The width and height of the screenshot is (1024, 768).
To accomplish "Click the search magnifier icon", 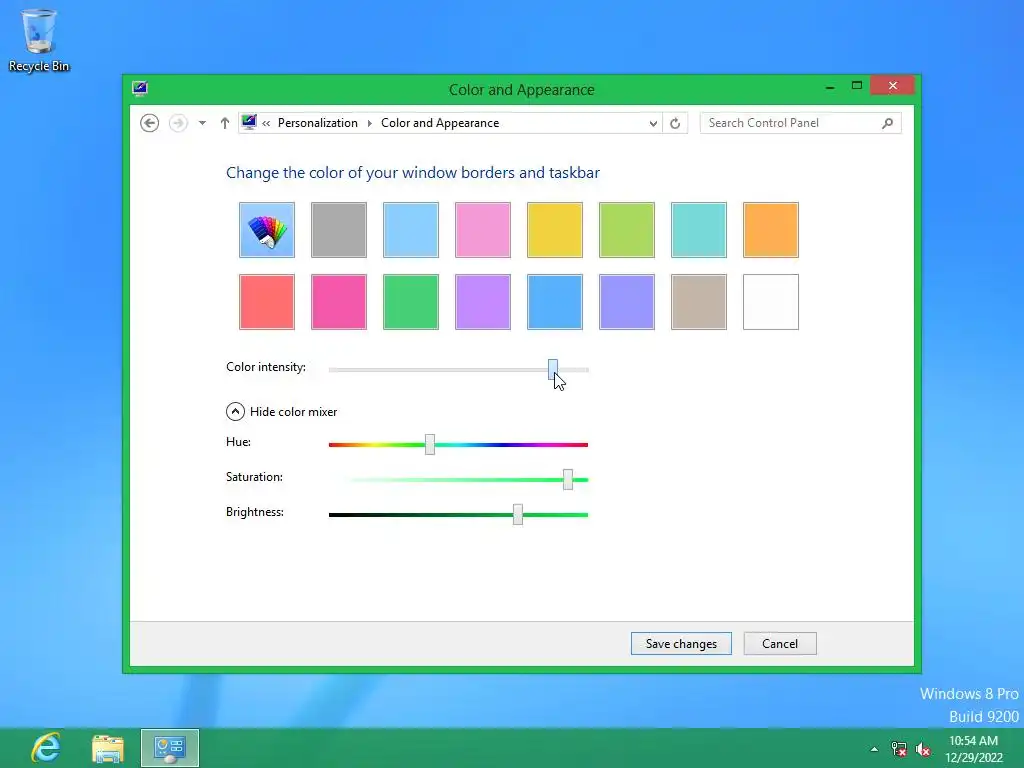I will [887, 123].
